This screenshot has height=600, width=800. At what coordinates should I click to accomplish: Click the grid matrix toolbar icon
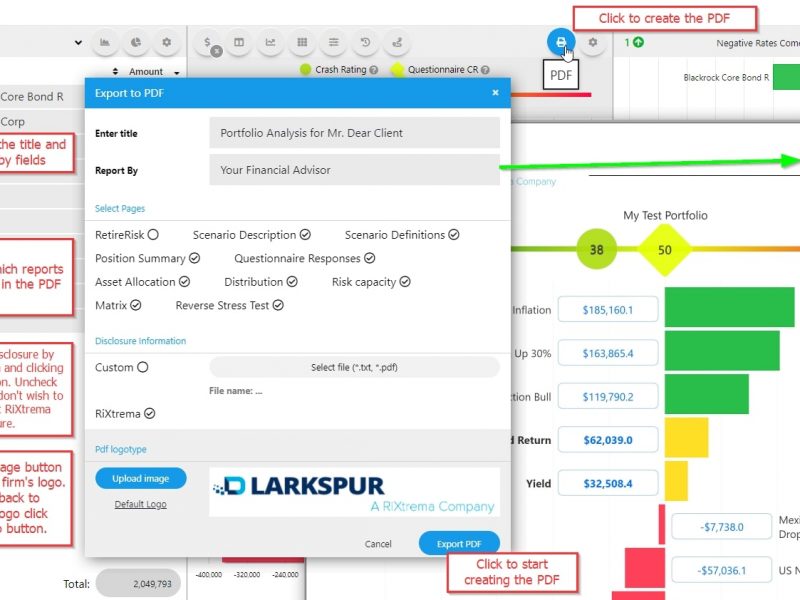point(302,43)
